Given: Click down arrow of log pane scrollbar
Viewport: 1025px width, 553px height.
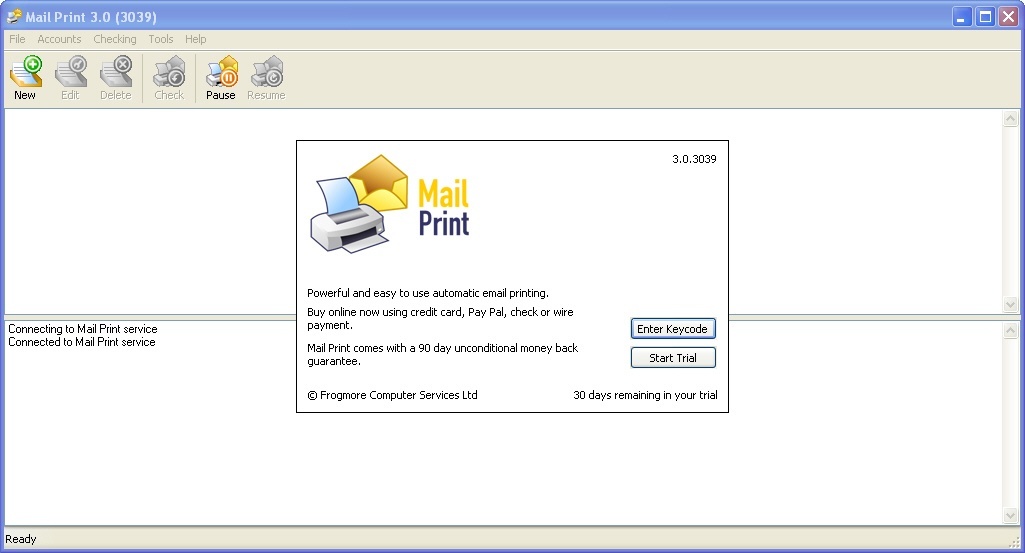Looking at the screenshot, I should click(x=1011, y=516).
